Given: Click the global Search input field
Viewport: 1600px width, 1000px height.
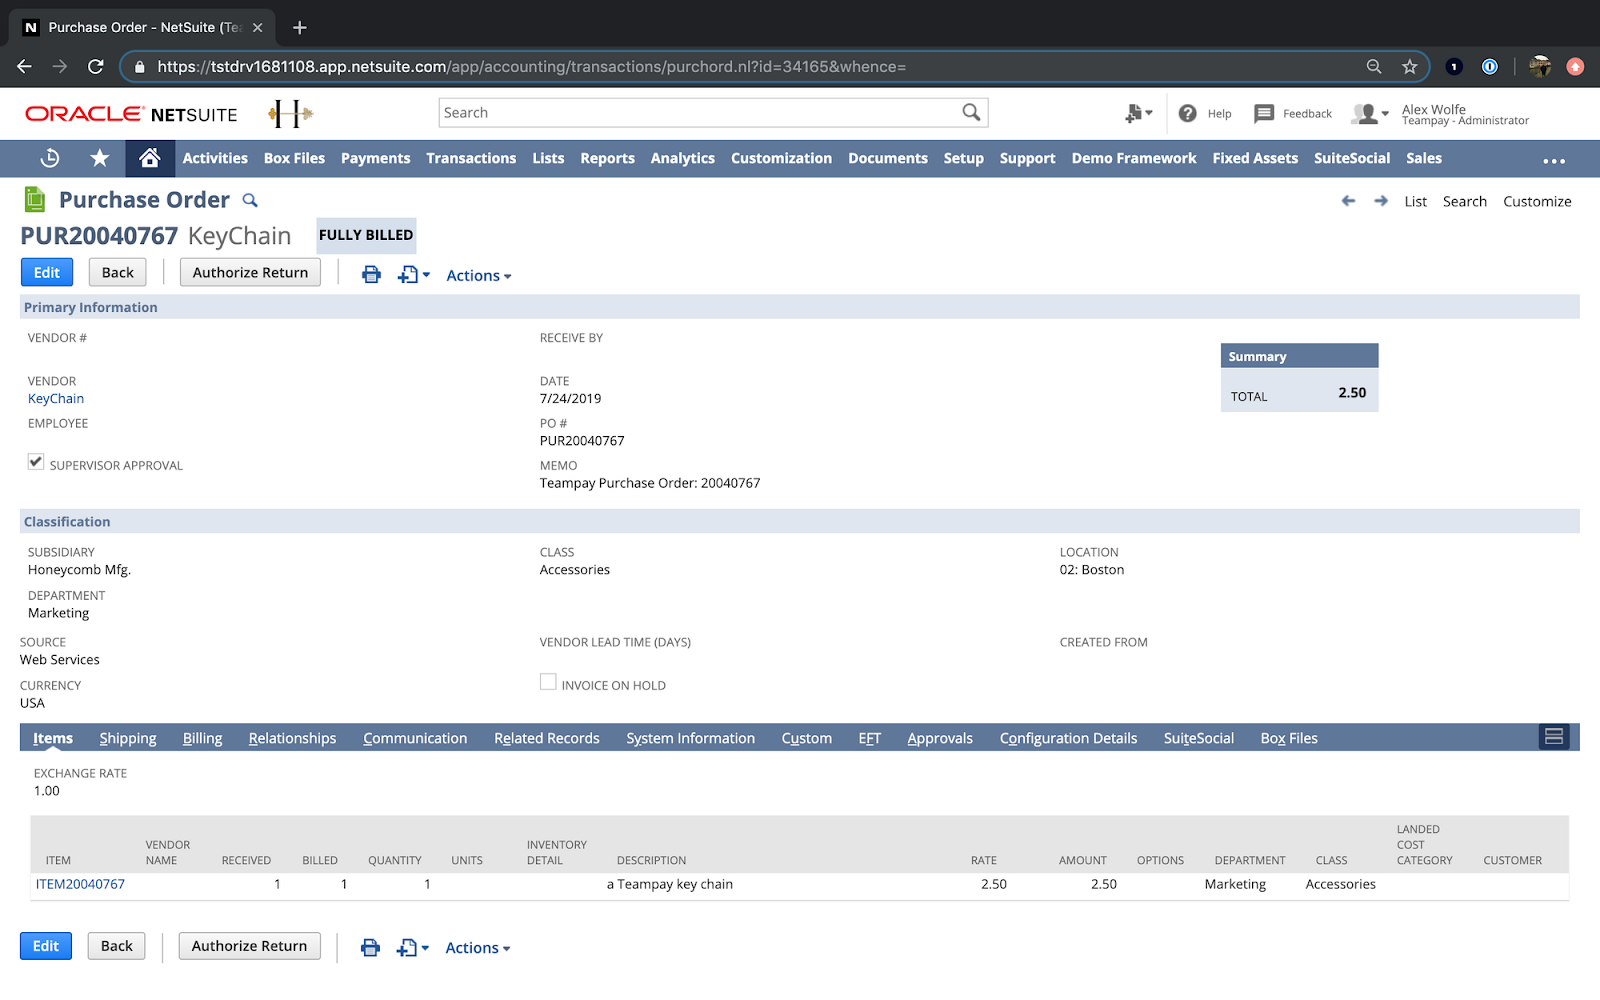Looking at the screenshot, I should (700, 112).
